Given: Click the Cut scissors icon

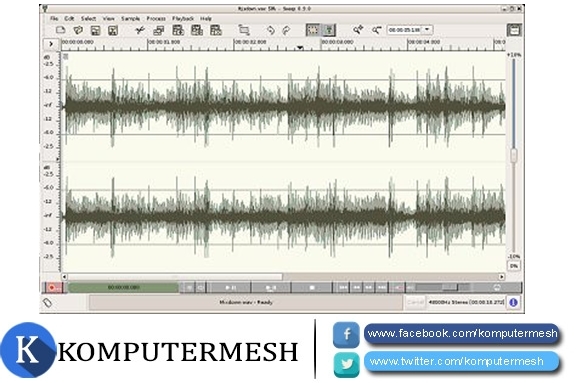Looking at the screenshot, I should [140, 30].
